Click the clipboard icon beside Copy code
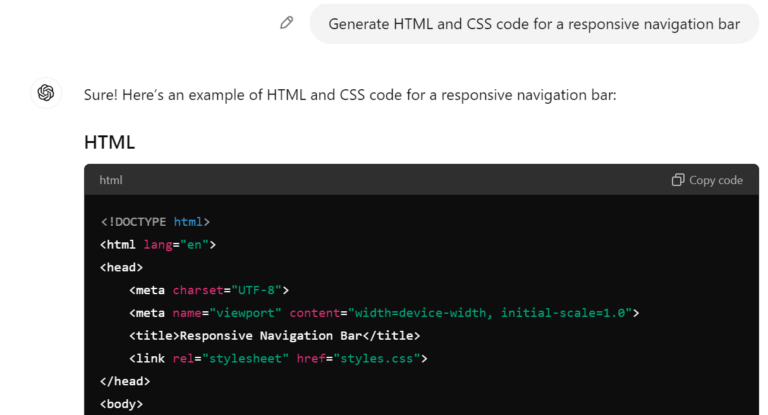This screenshot has width=768, height=415. pyautogui.click(x=678, y=180)
